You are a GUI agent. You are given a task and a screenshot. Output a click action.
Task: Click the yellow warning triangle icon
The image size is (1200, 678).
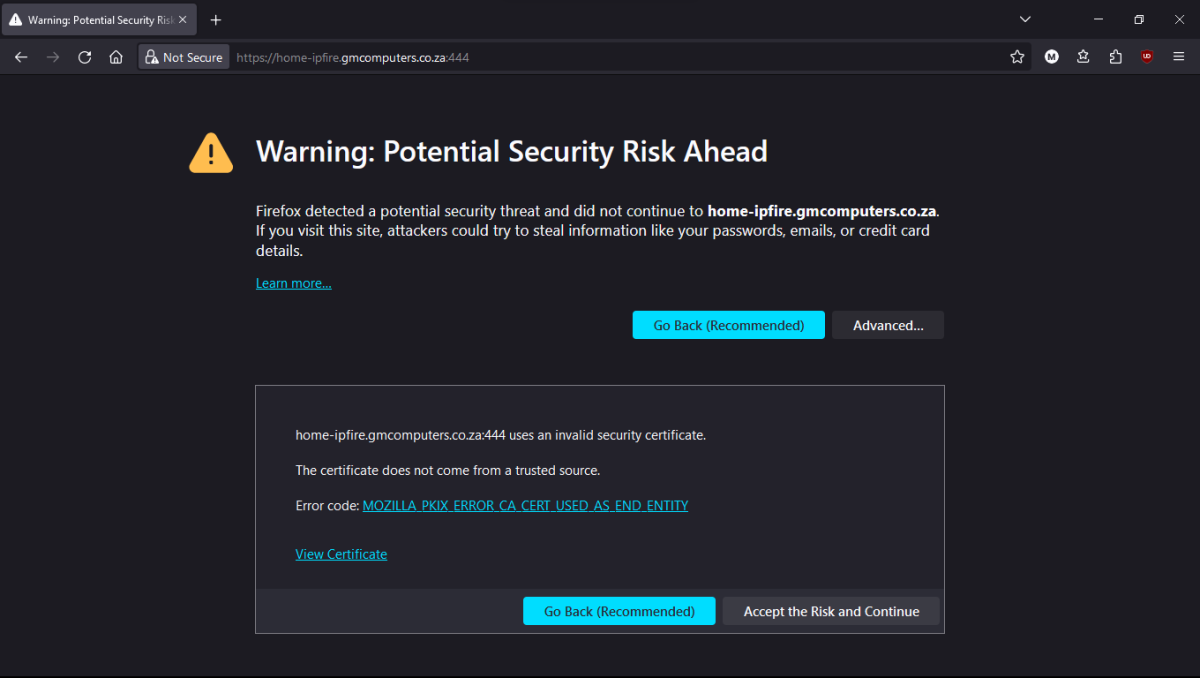pos(211,153)
